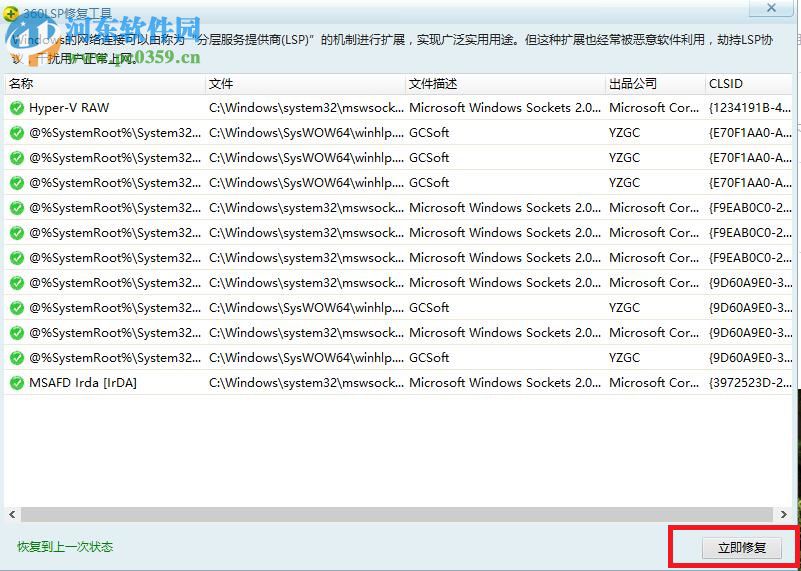Click the 立即修复 button

point(742,548)
